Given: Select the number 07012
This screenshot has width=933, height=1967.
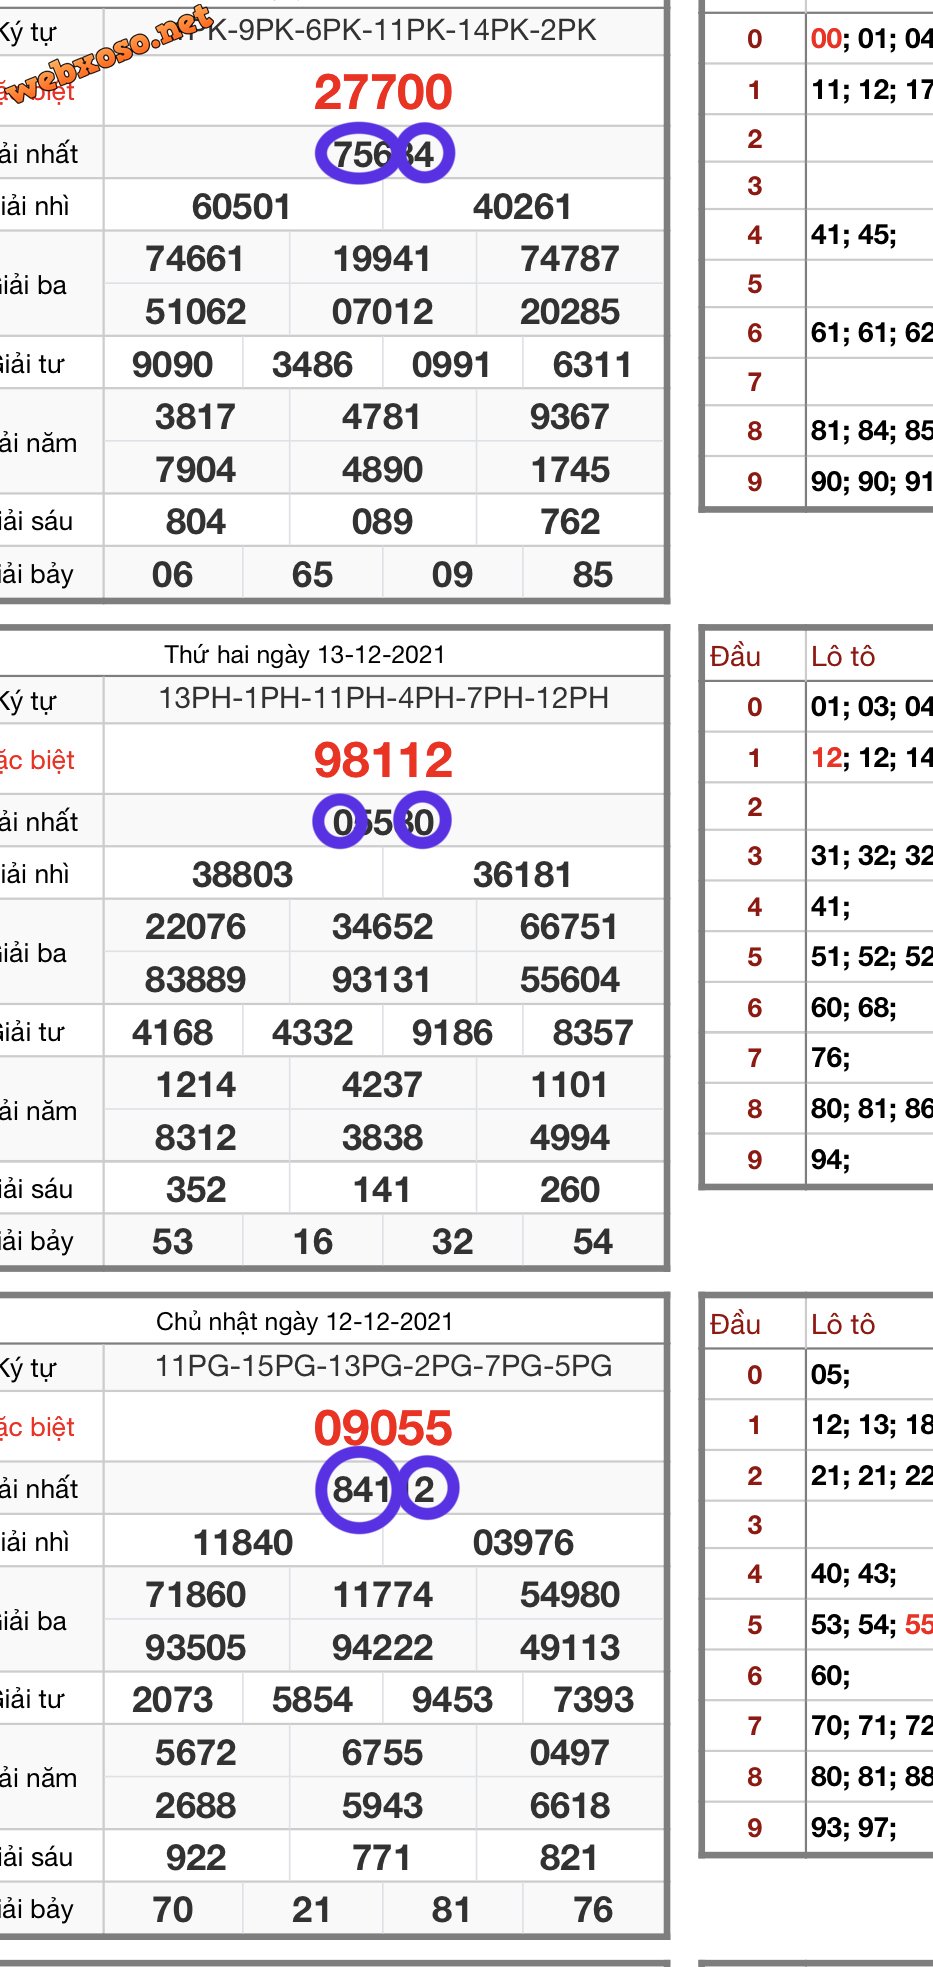Looking at the screenshot, I should pos(382,312).
